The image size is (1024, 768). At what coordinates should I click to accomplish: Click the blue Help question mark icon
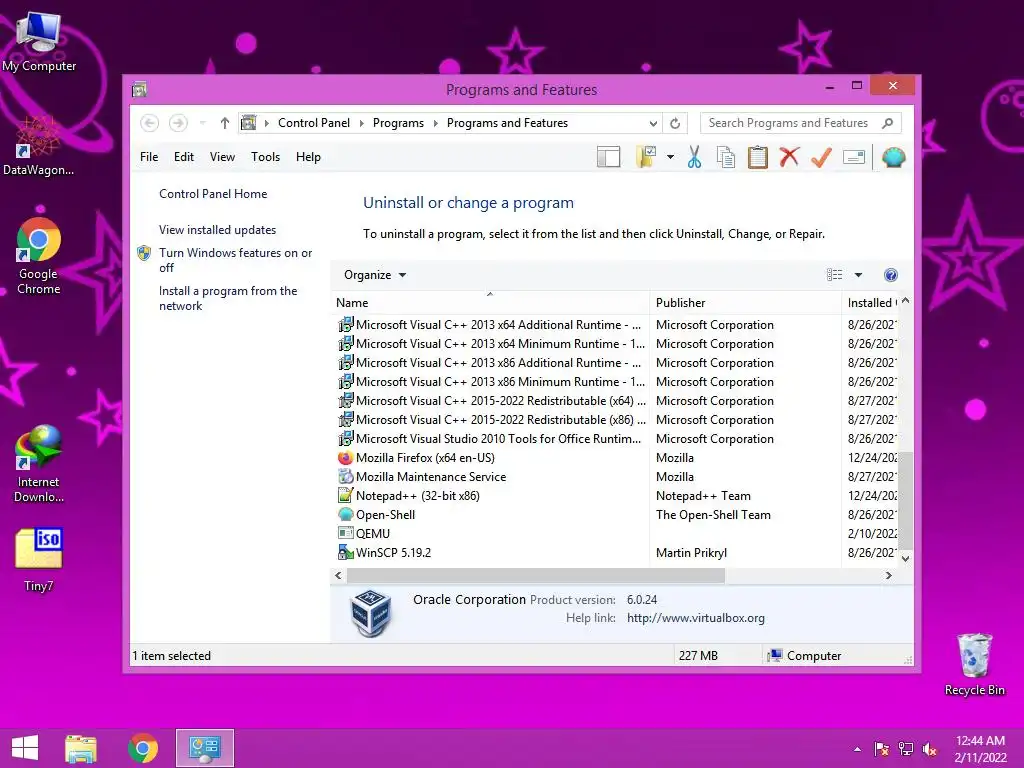[x=890, y=275]
